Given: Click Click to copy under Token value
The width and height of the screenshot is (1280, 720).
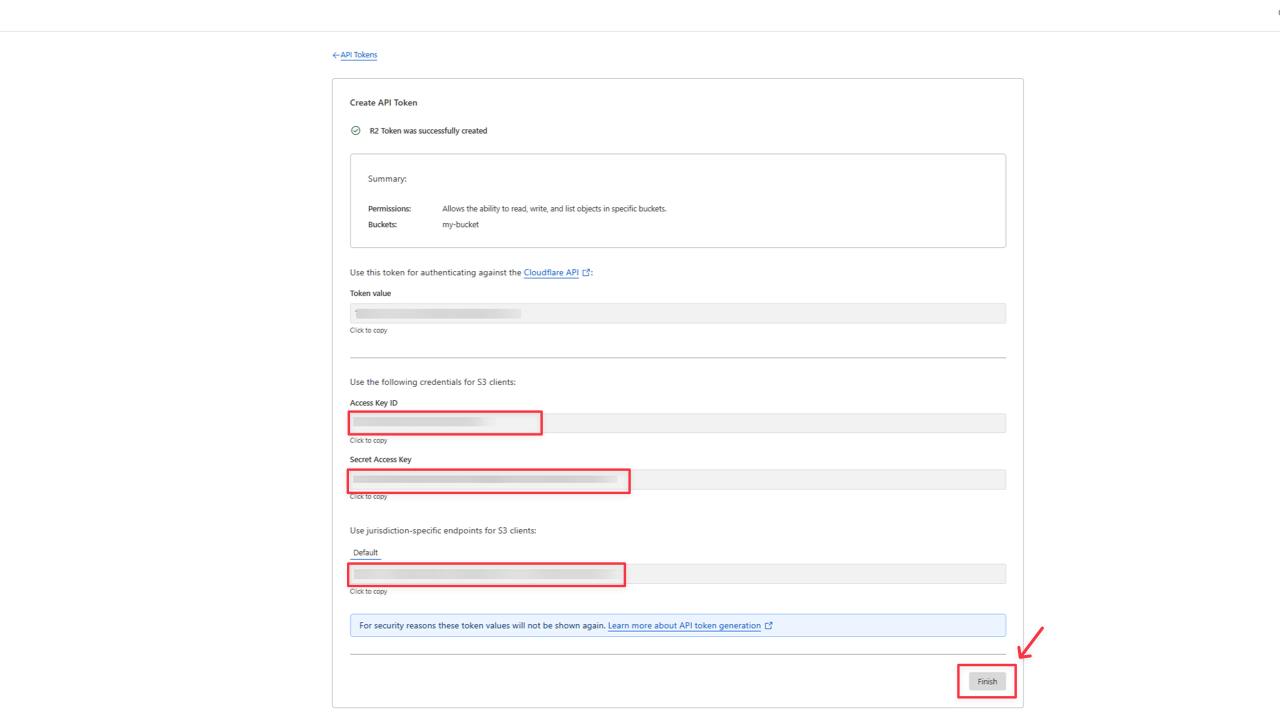Looking at the screenshot, I should tap(368, 330).
